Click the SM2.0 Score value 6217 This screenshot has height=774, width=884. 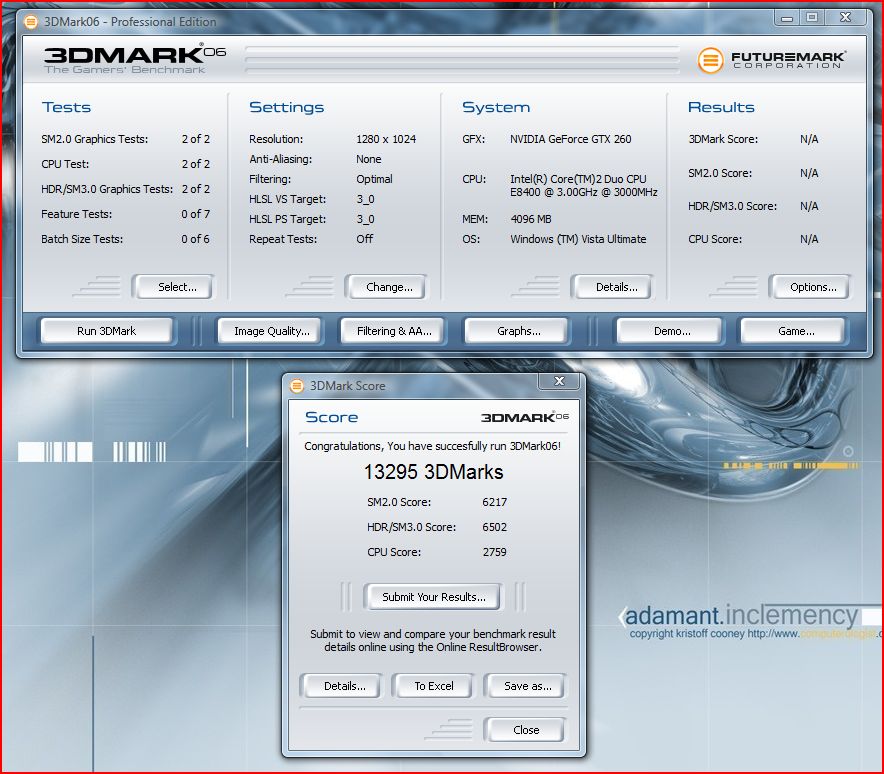494,502
